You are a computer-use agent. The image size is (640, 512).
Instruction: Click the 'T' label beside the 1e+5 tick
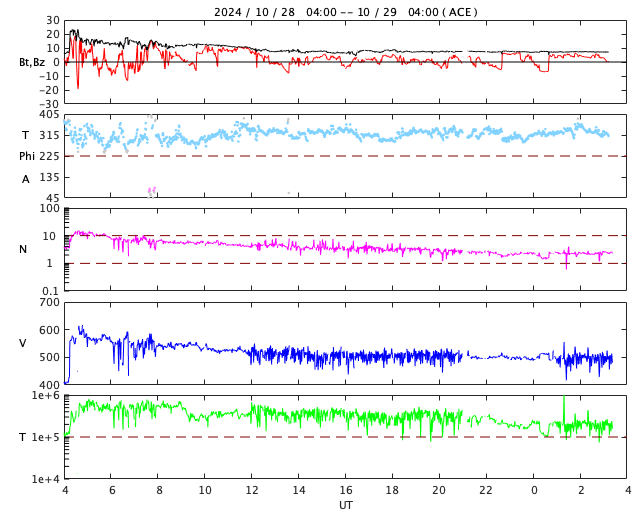pyautogui.click(x=23, y=437)
